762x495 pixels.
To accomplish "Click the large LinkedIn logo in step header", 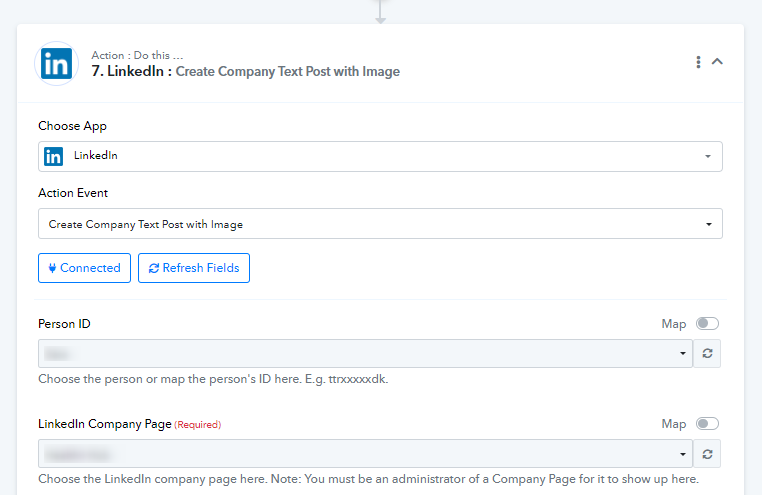I will (x=56, y=64).
